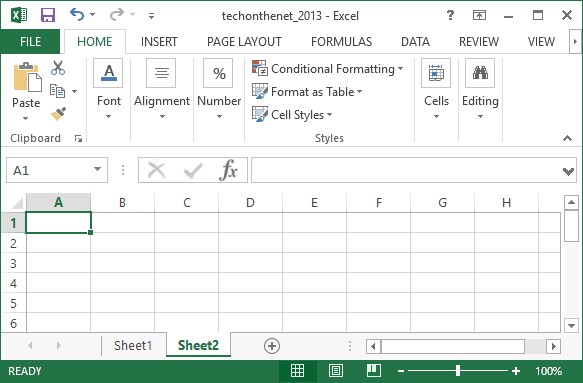Viewport: 583px width, 383px height.
Task: Select row 3 header
Action: (13, 263)
